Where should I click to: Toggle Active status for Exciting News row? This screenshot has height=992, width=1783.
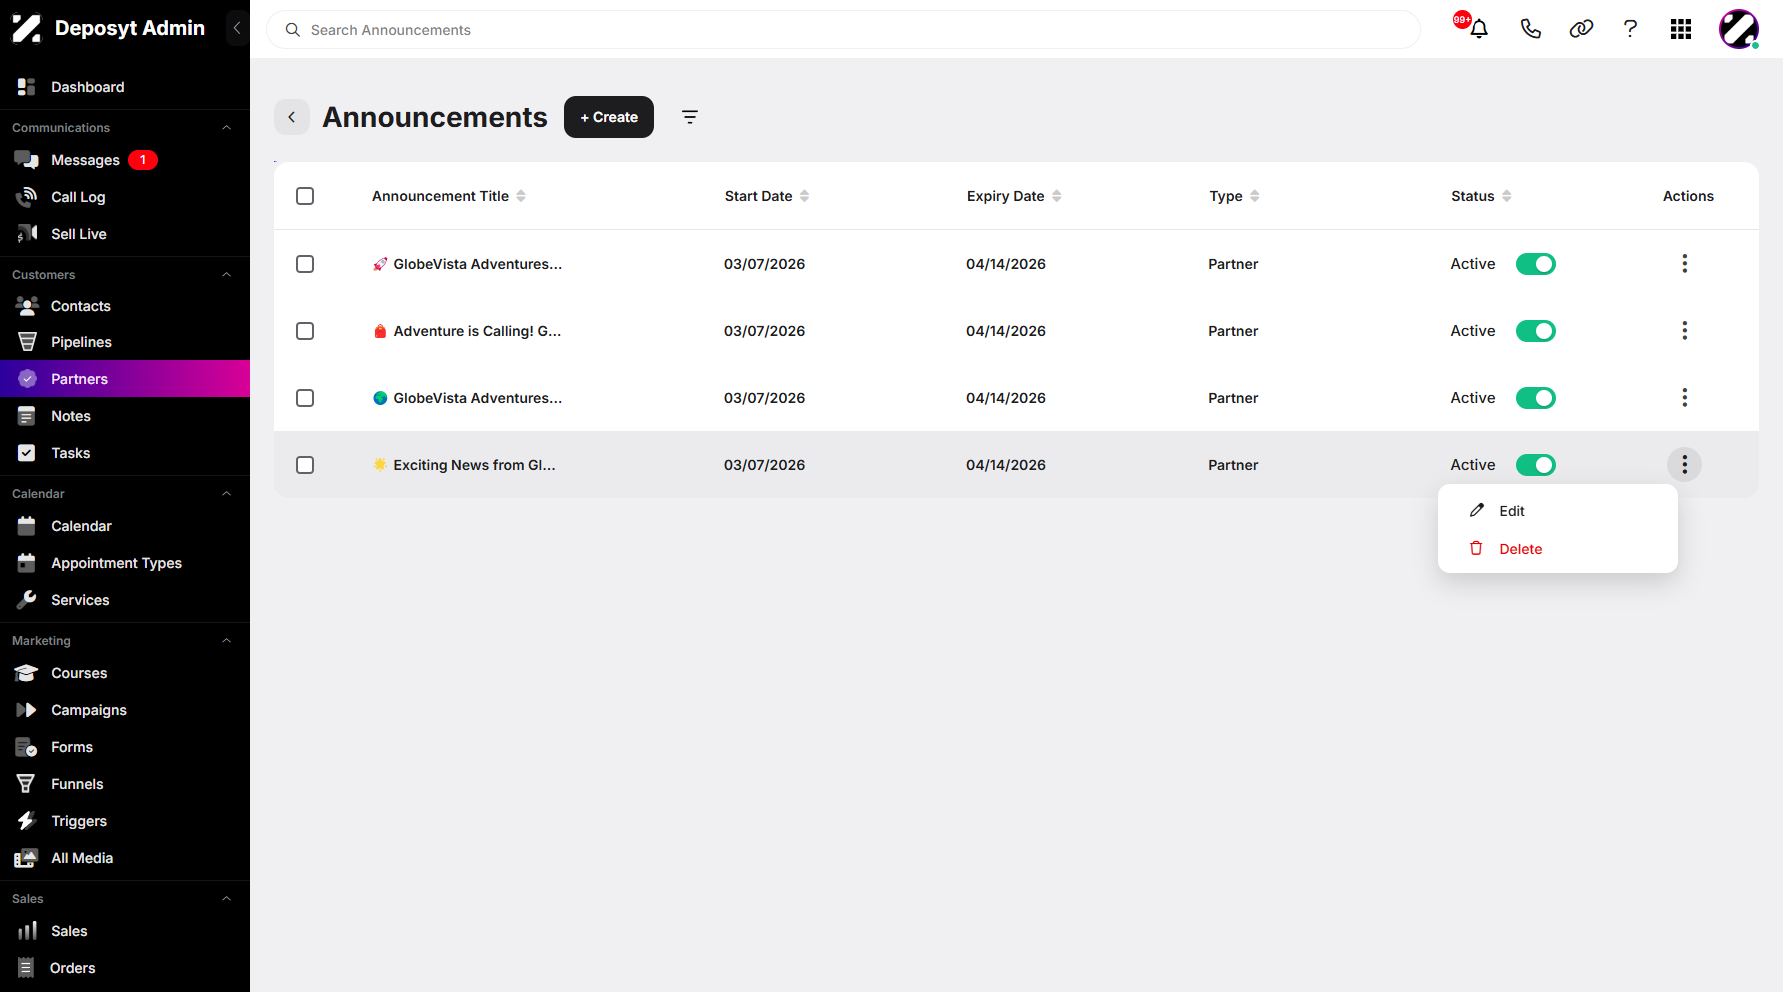pyautogui.click(x=1536, y=465)
